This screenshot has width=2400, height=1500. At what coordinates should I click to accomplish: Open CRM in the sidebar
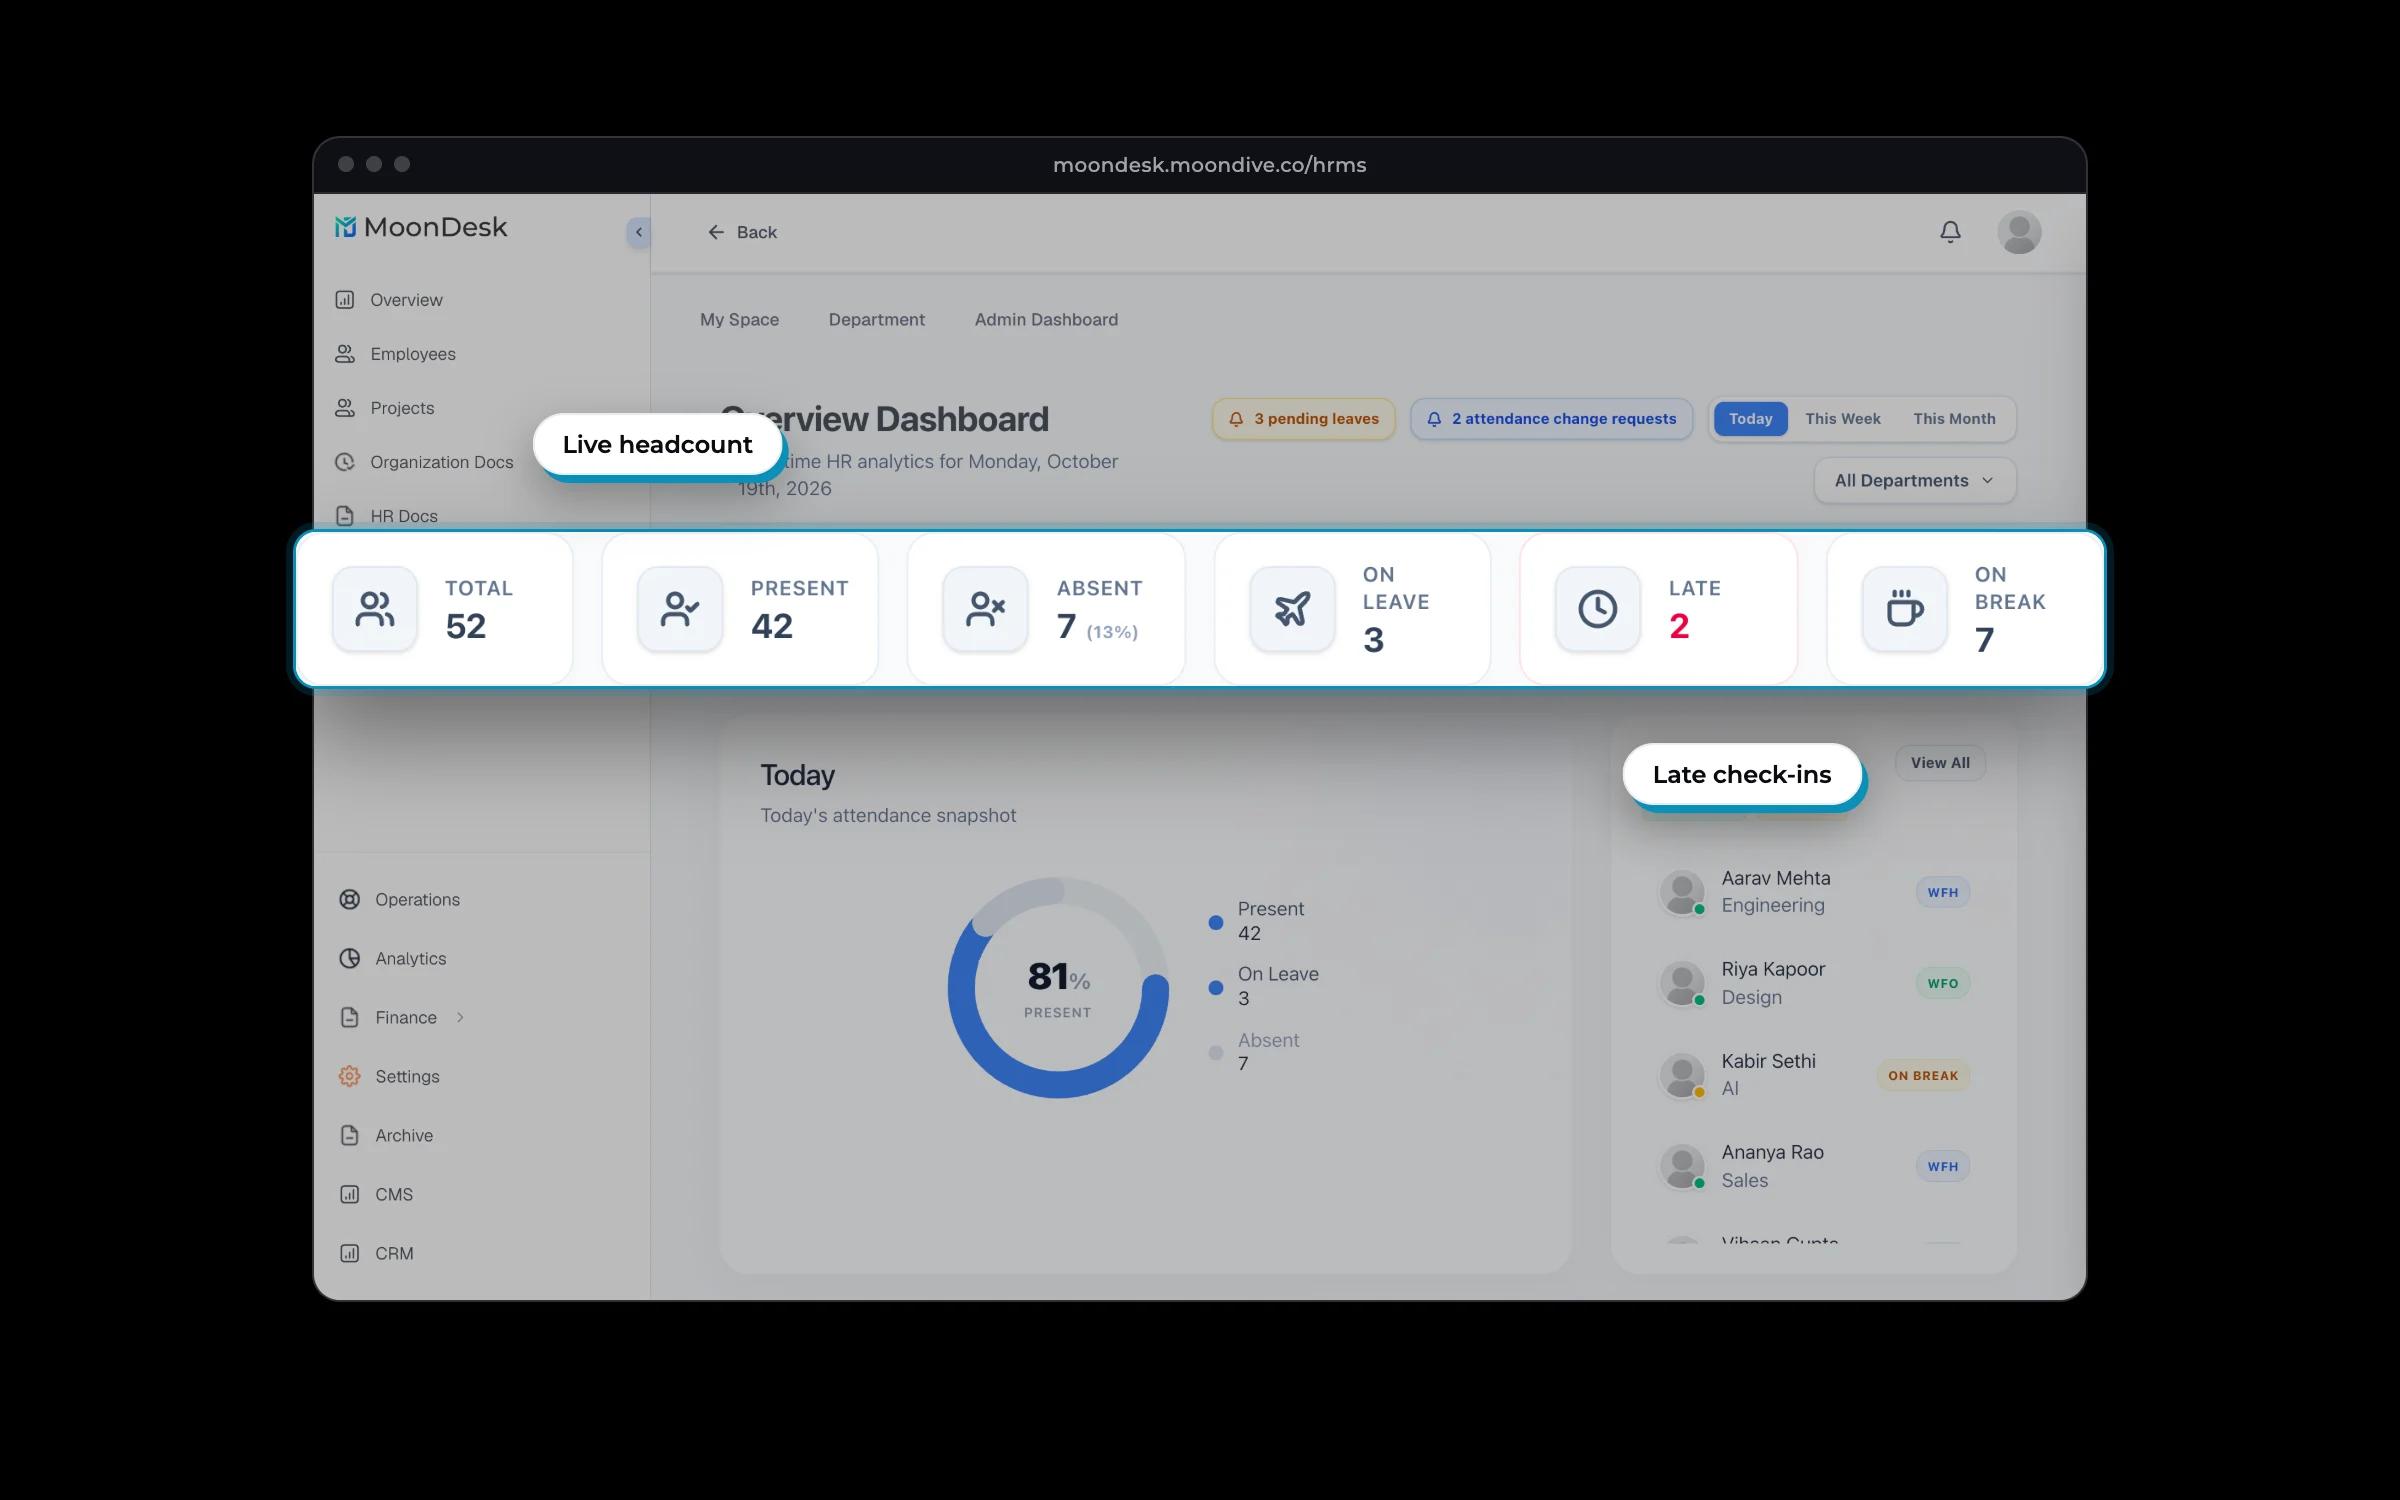pos(376,1253)
